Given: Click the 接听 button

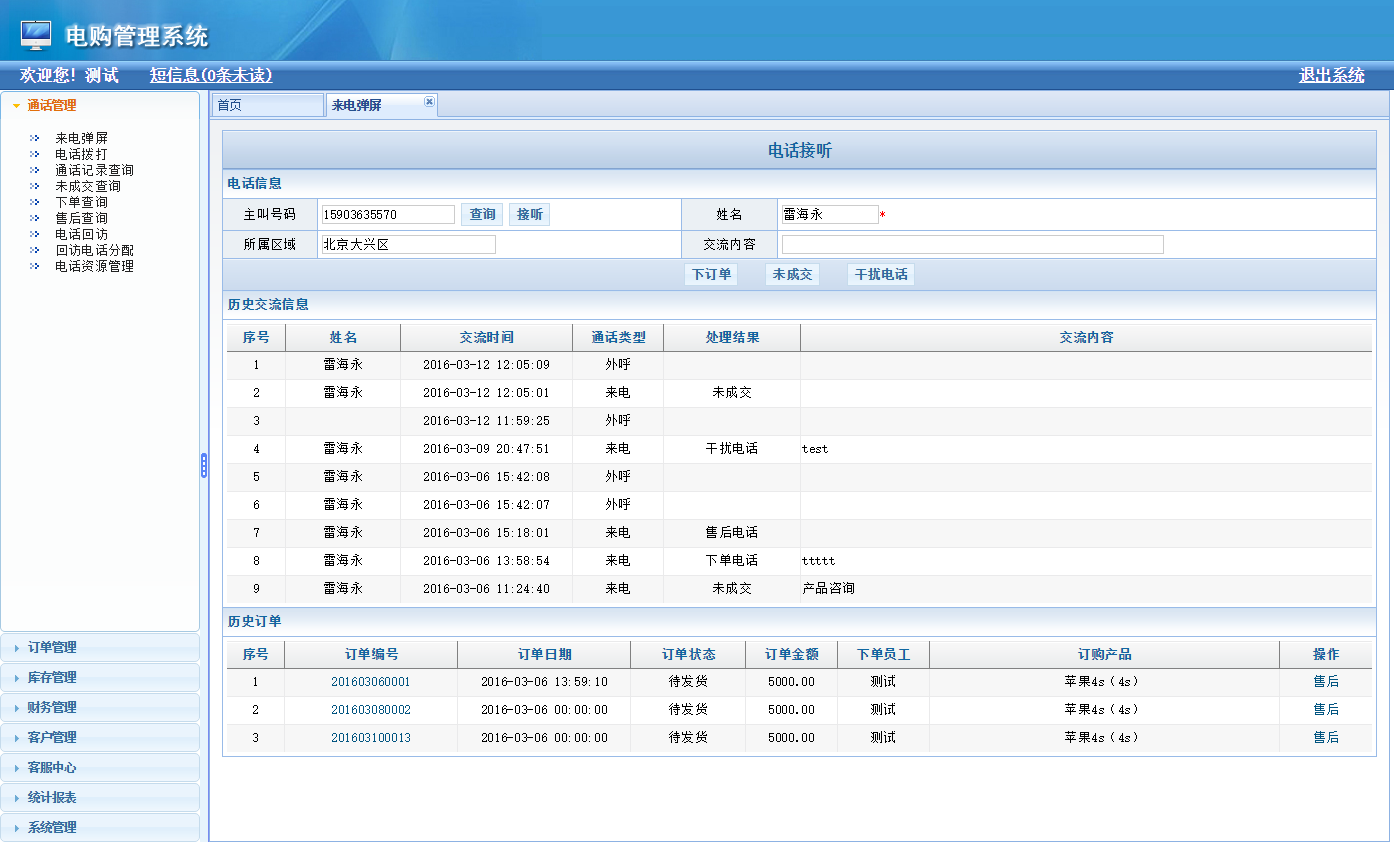Looking at the screenshot, I should [529, 214].
